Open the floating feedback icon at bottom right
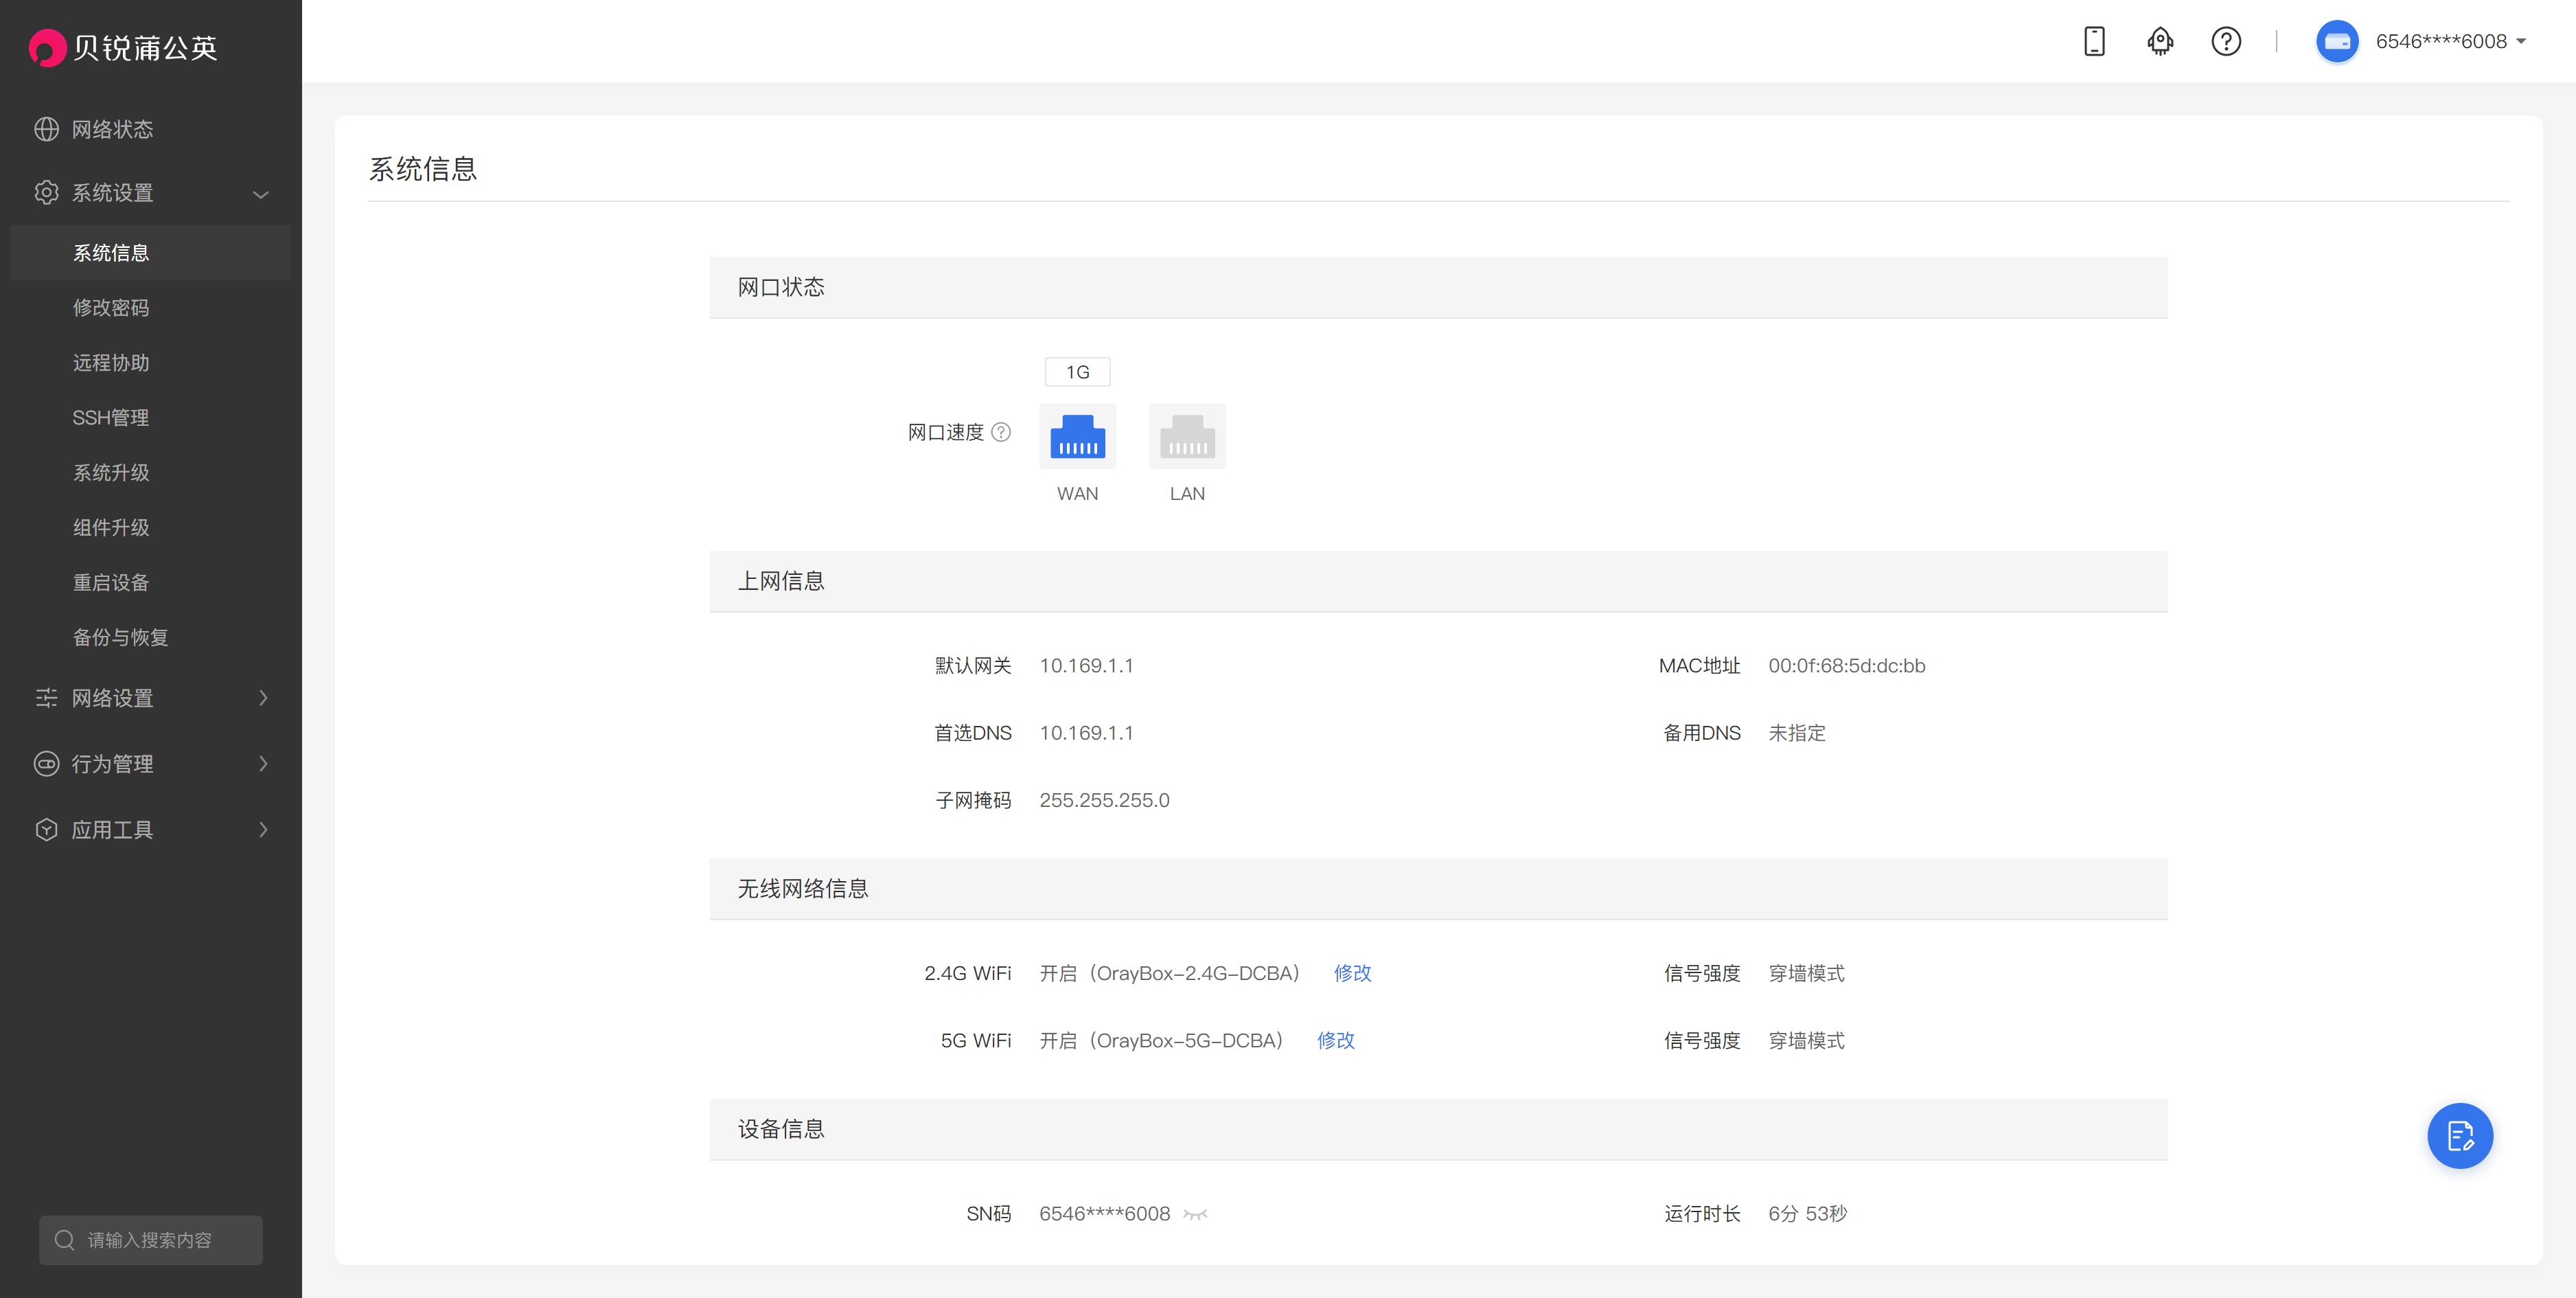2576x1298 pixels. (2460, 1135)
